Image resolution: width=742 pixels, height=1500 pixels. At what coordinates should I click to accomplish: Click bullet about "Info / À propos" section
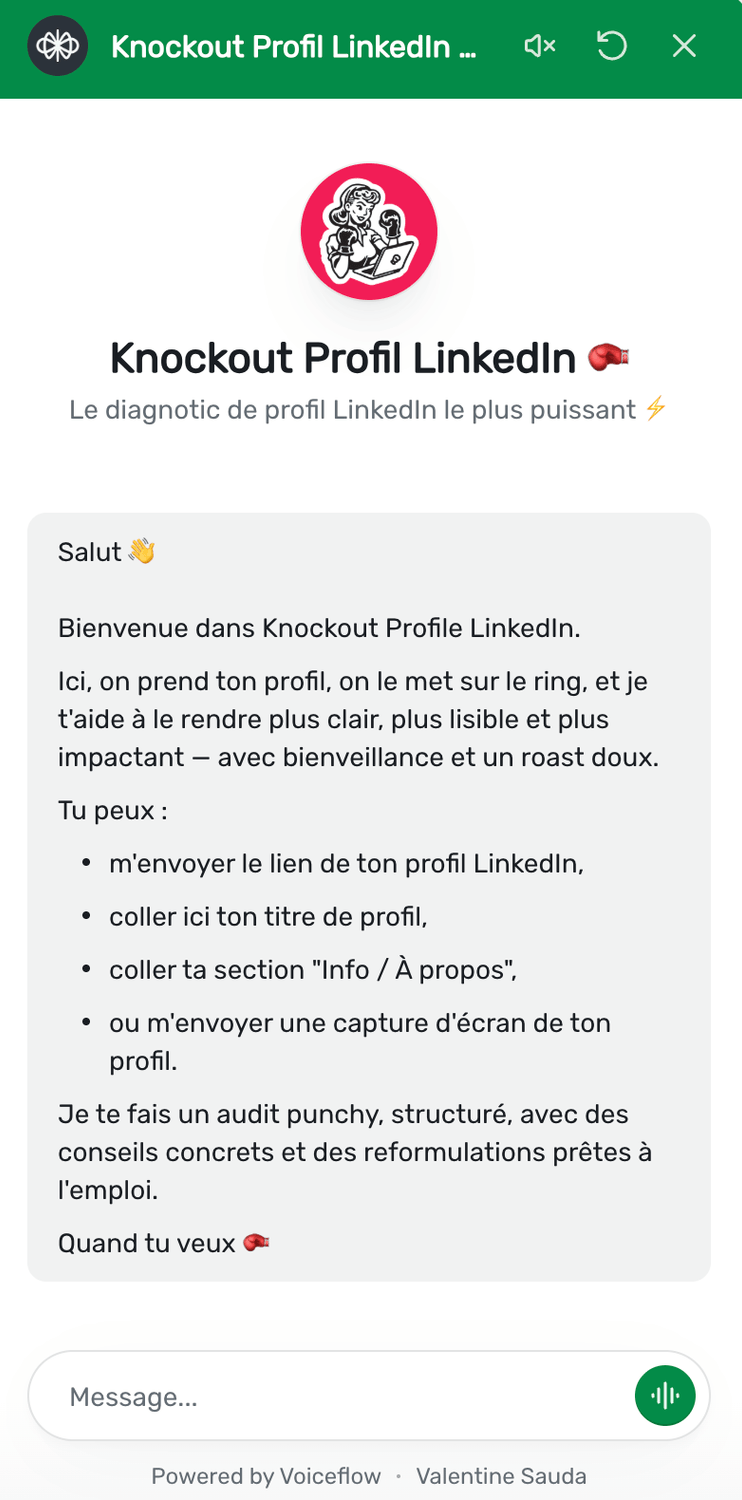click(x=313, y=969)
